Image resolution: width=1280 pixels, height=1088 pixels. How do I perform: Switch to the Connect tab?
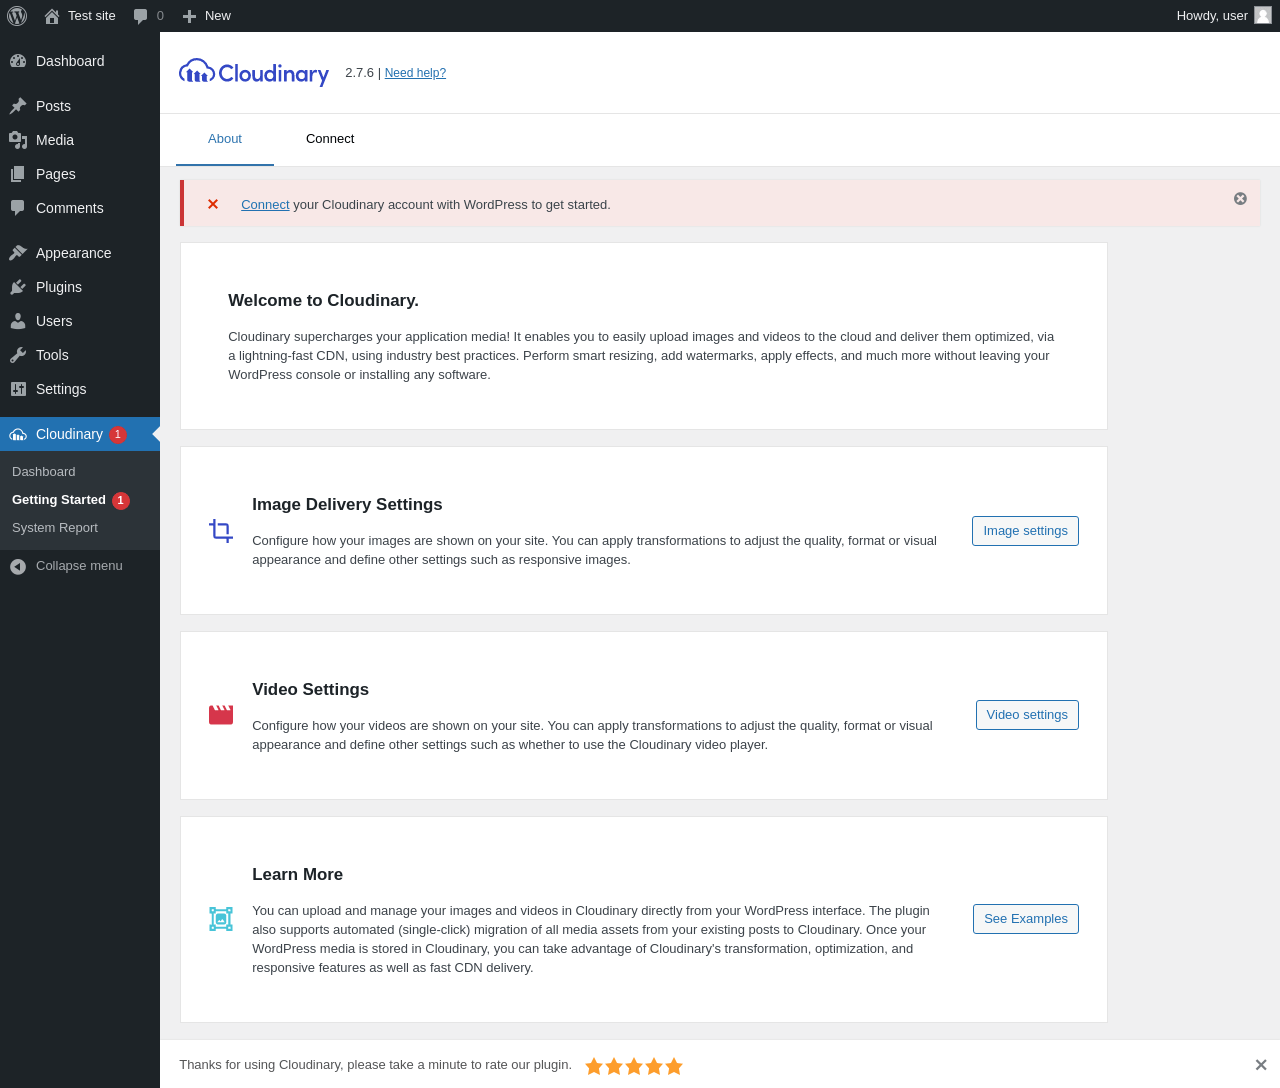[x=330, y=139]
